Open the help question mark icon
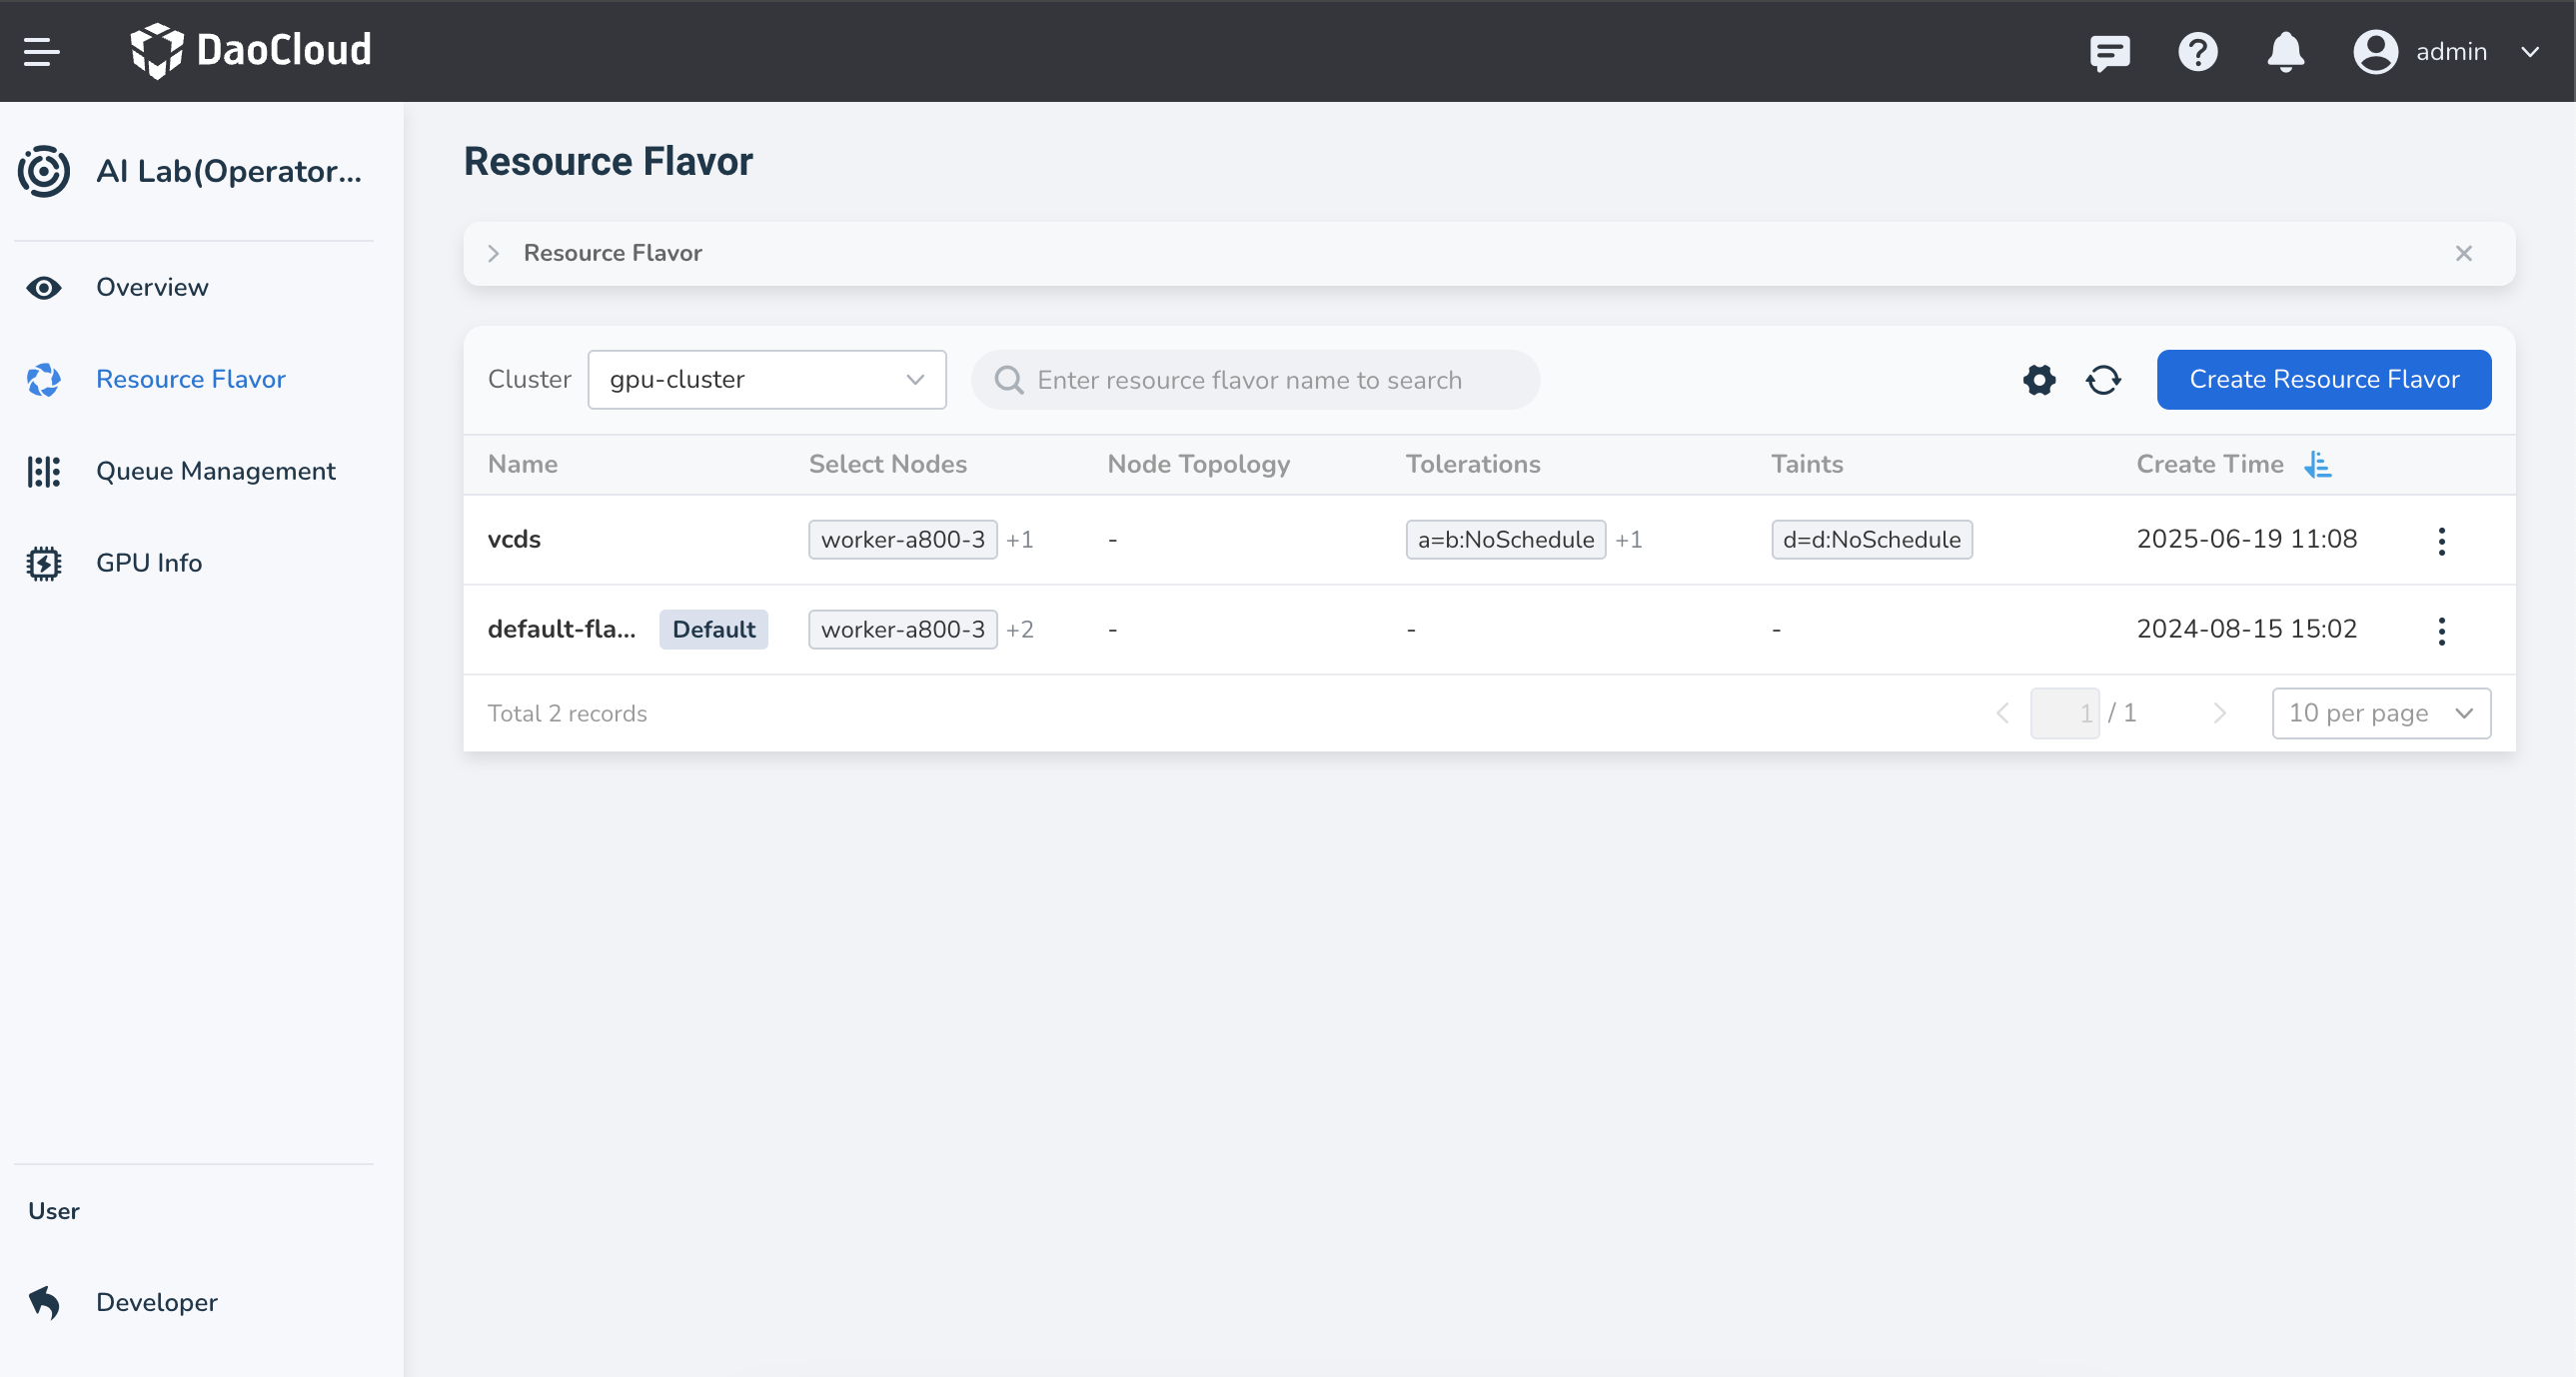 pos(2197,52)
